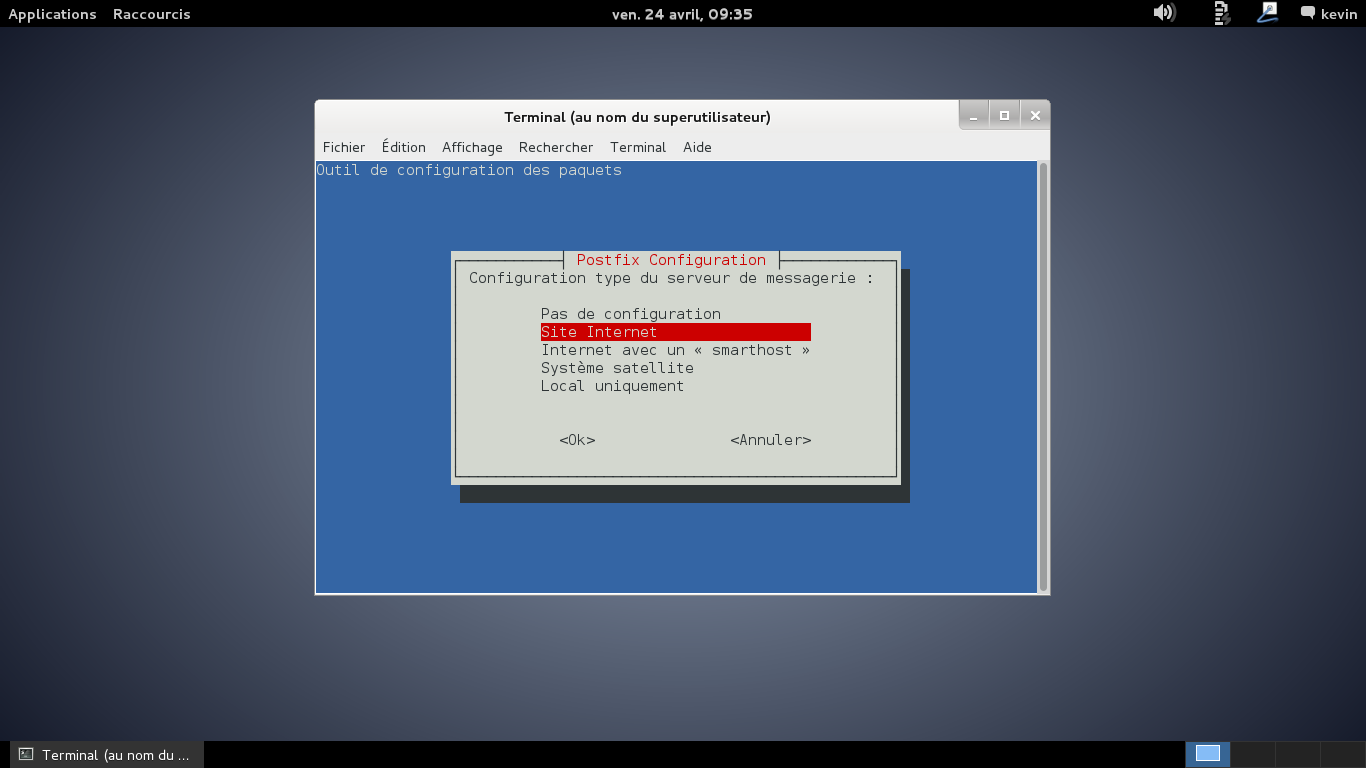This screenshot has height=768, width=1366.
Task: Click 'Outil de configuration des paquets' text
Action: click(x=469, y=170)
